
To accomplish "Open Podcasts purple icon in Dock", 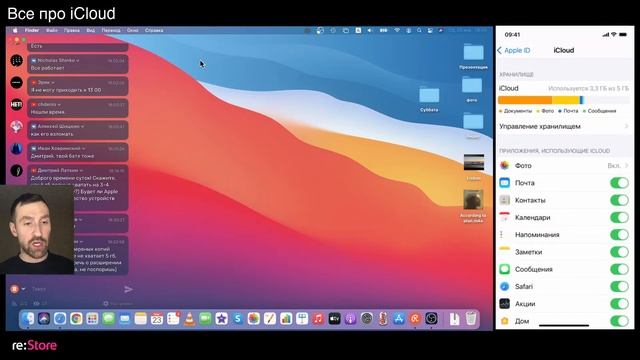I will tap(351, 318).
